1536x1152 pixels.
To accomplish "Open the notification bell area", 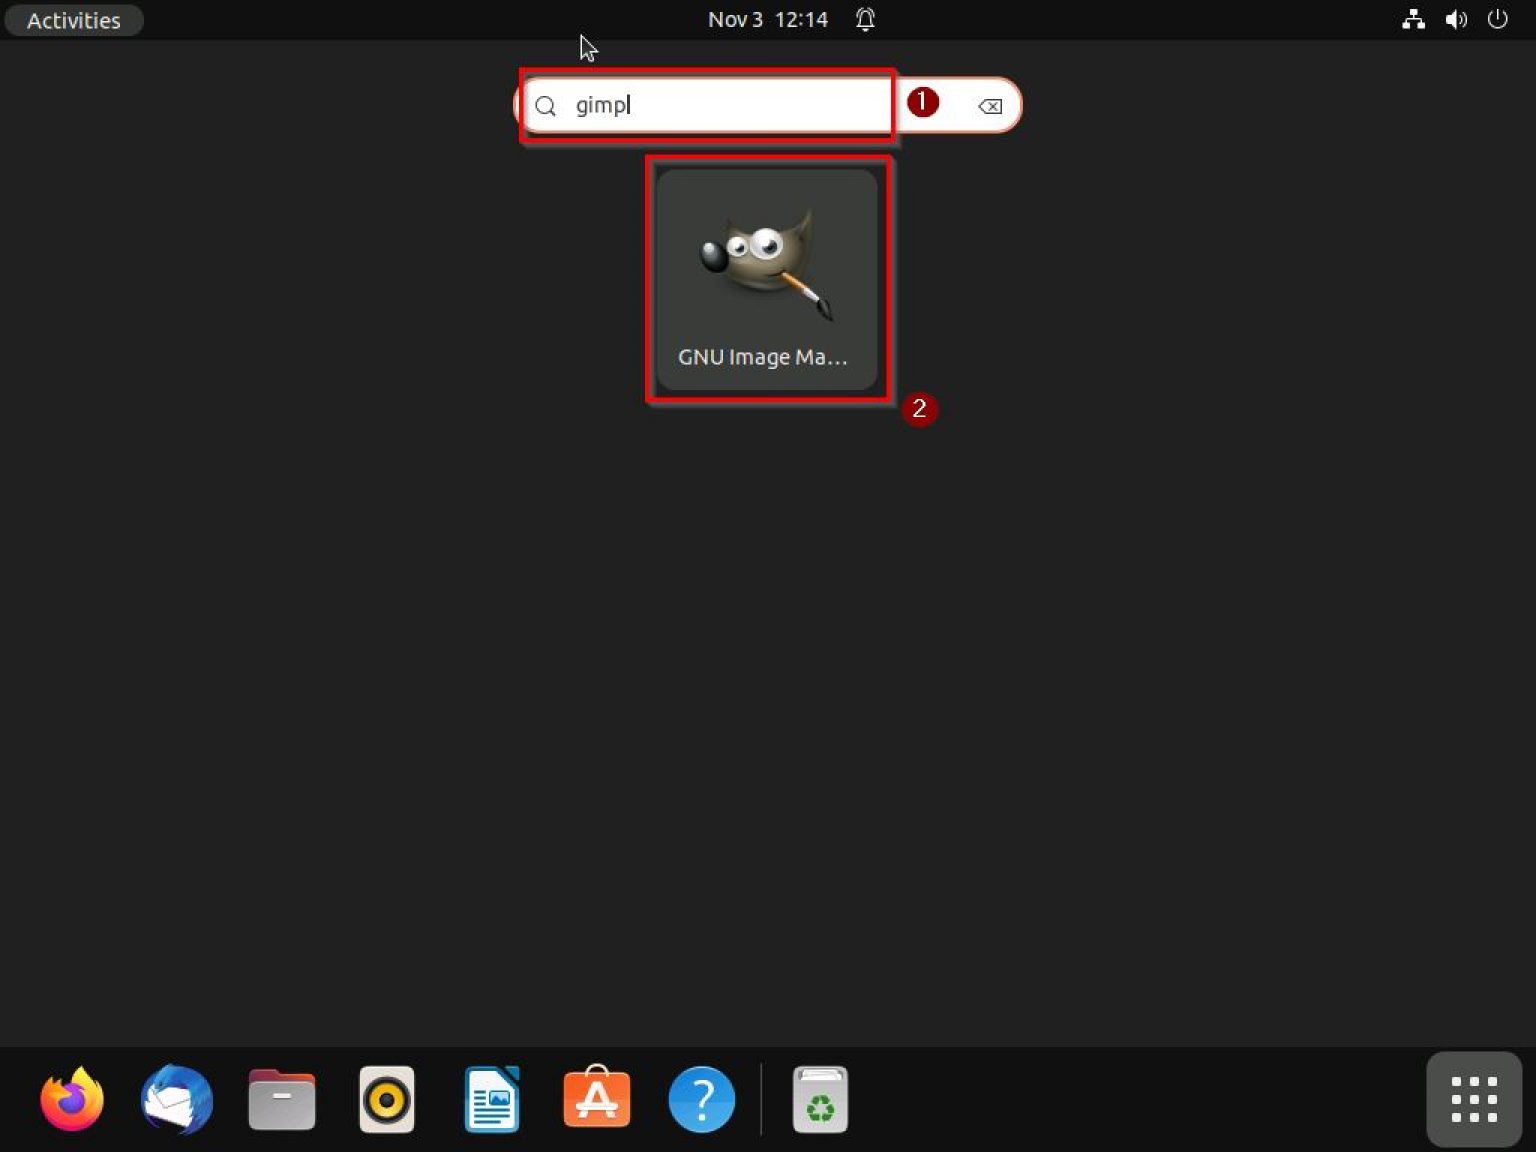I will pos(864,19).
